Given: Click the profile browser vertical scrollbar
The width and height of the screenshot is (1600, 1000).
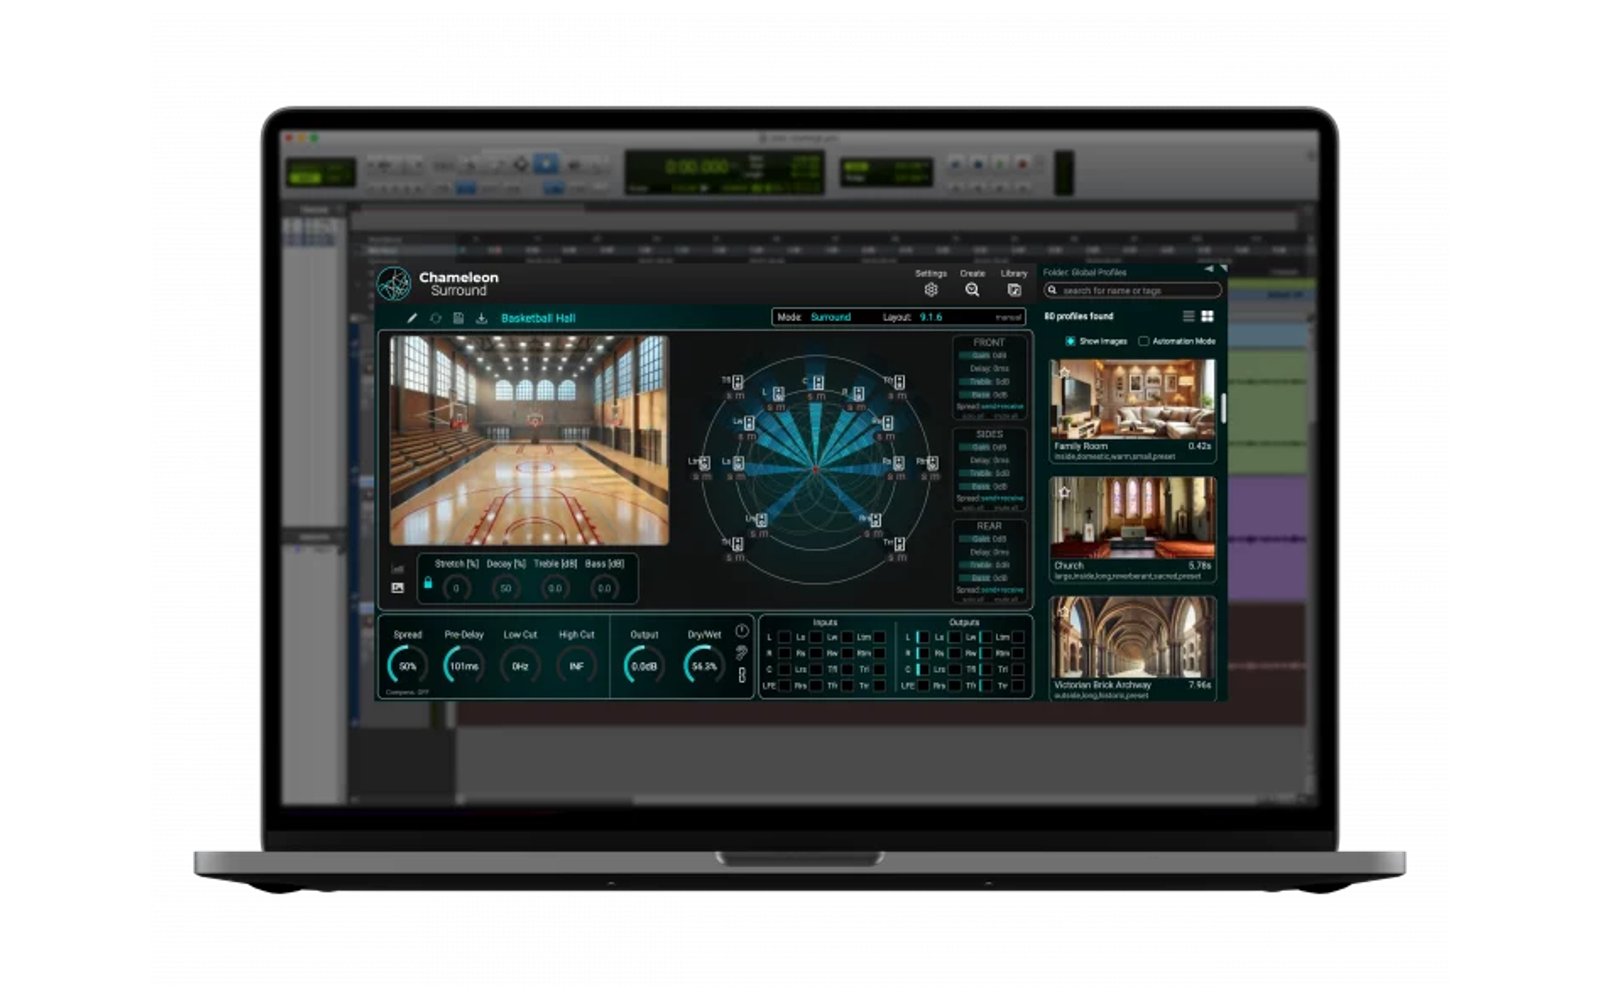Looking at the screenshot, I should (1222, 408).
